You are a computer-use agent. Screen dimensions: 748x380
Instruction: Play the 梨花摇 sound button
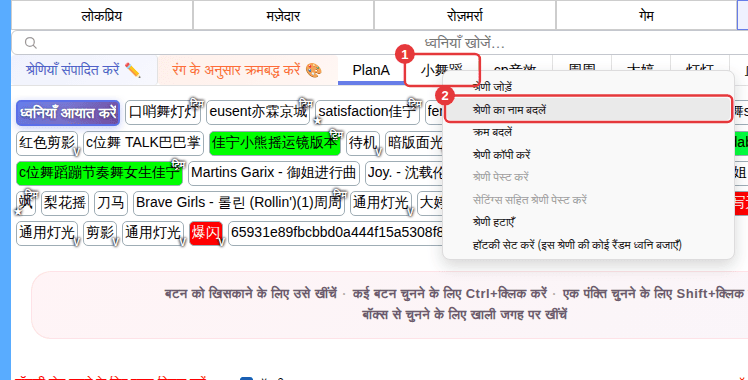(x=65, y=204)
